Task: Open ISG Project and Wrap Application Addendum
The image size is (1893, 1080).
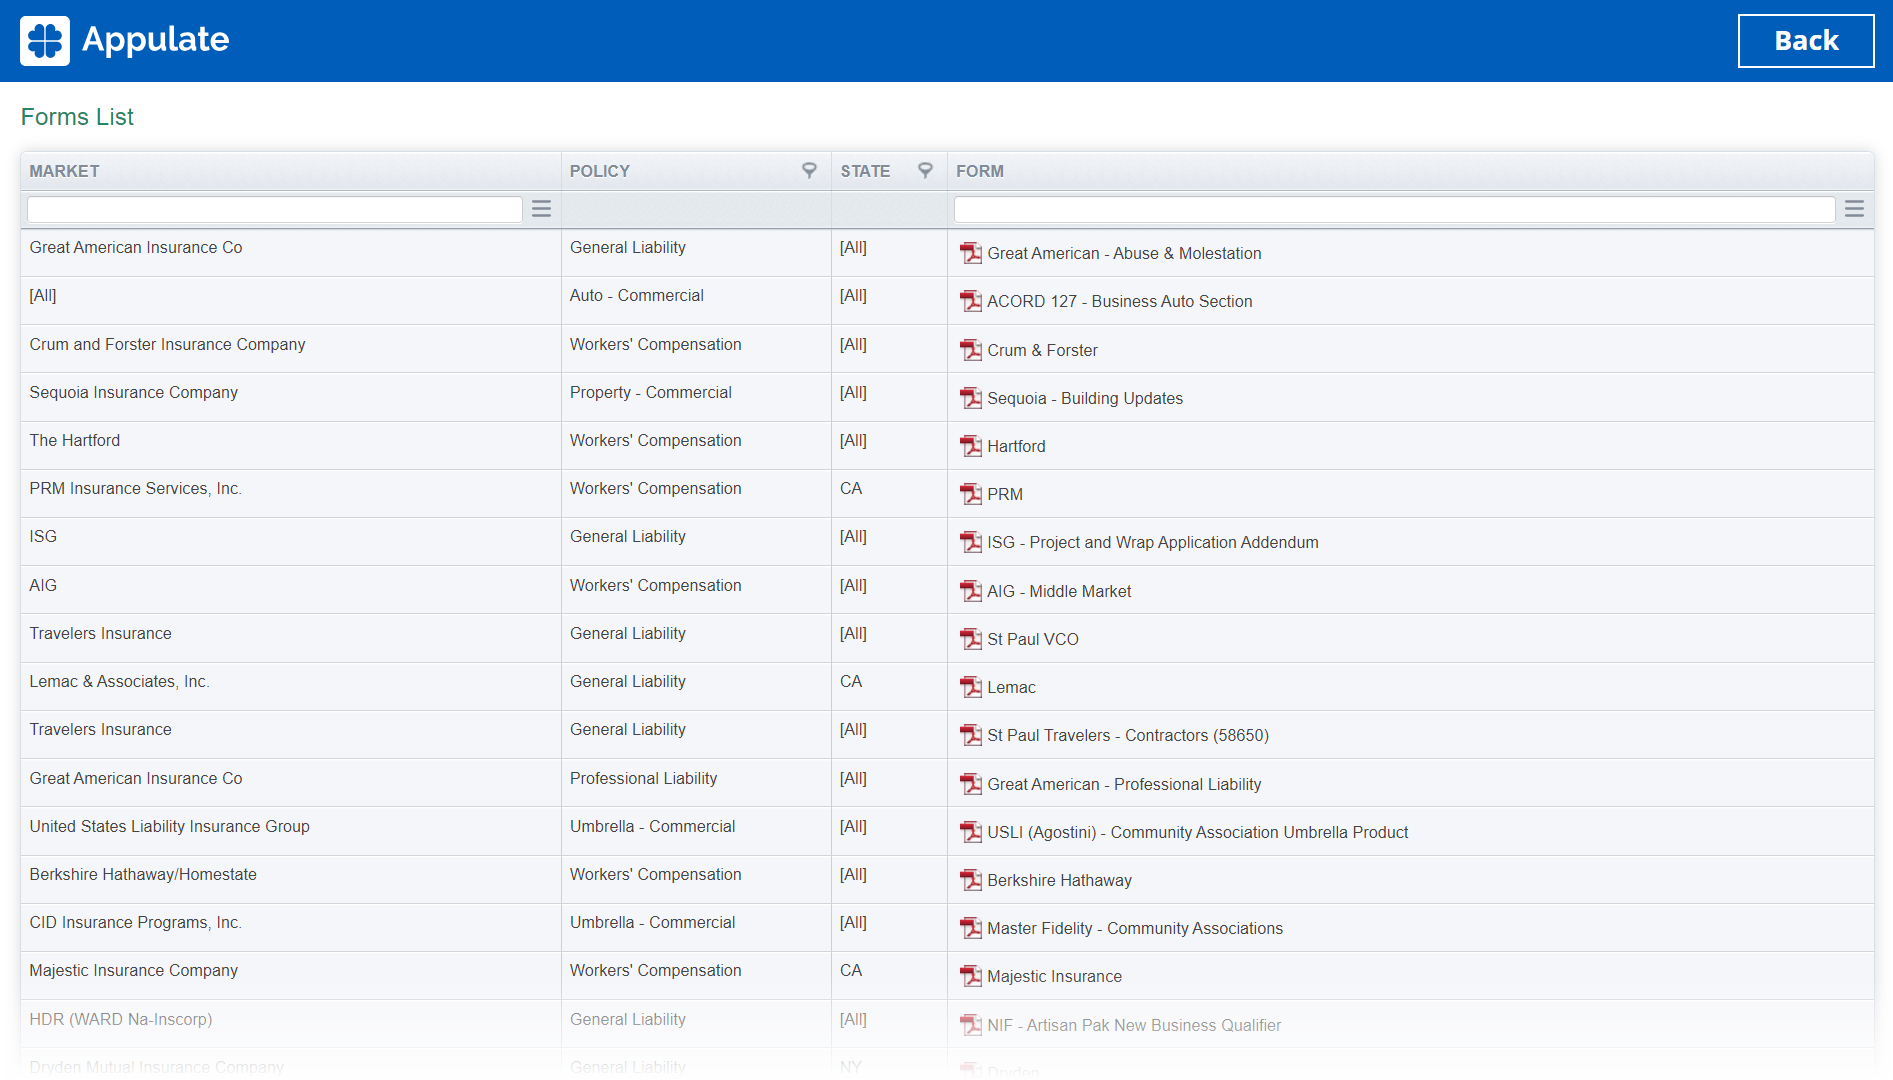Action: point(1152,542)
